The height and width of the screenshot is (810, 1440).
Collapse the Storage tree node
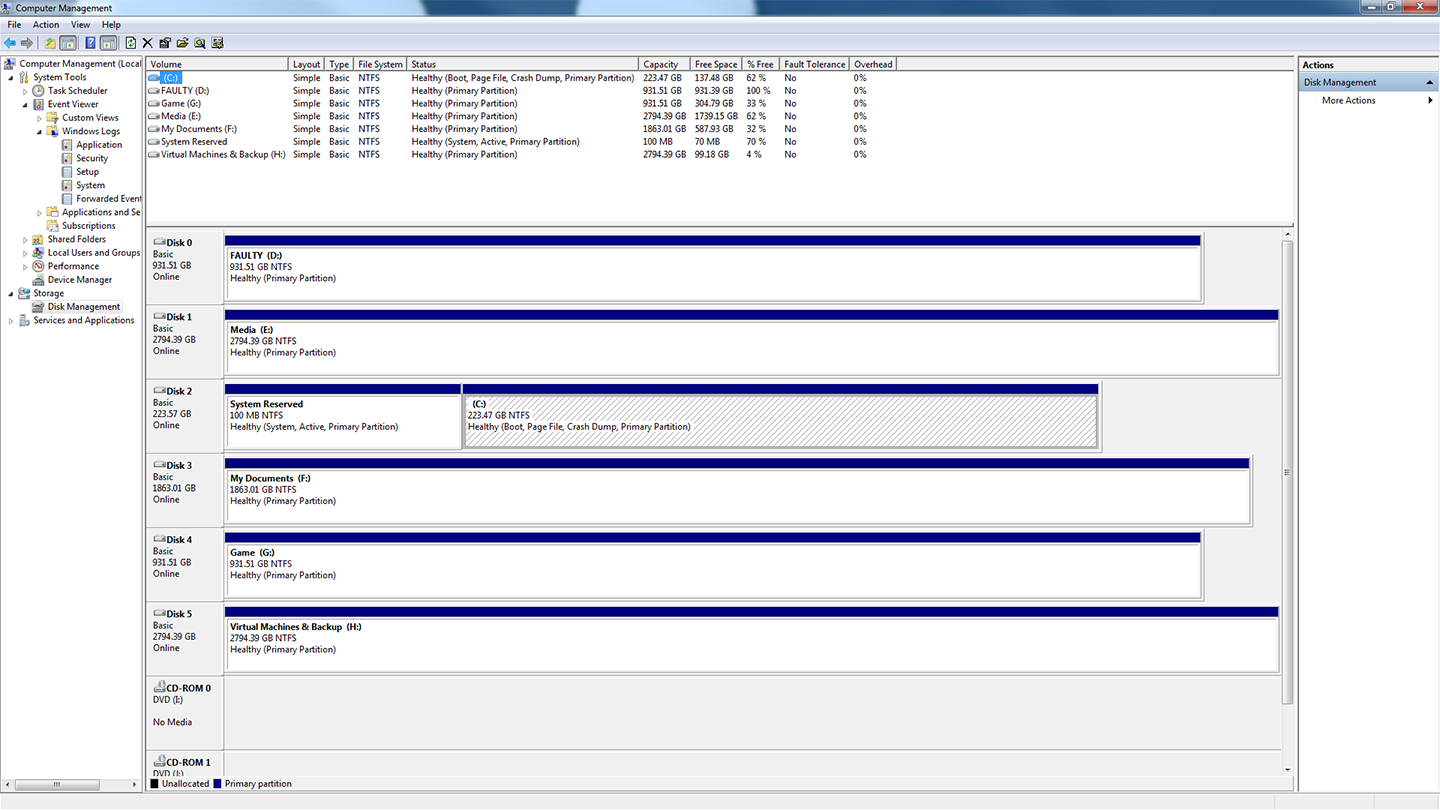(x=11, y=294)
